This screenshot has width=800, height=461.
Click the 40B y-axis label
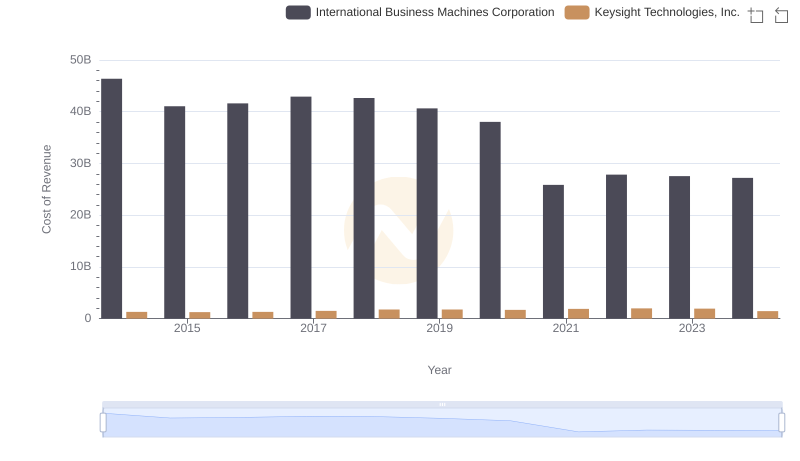click(81, 112)
